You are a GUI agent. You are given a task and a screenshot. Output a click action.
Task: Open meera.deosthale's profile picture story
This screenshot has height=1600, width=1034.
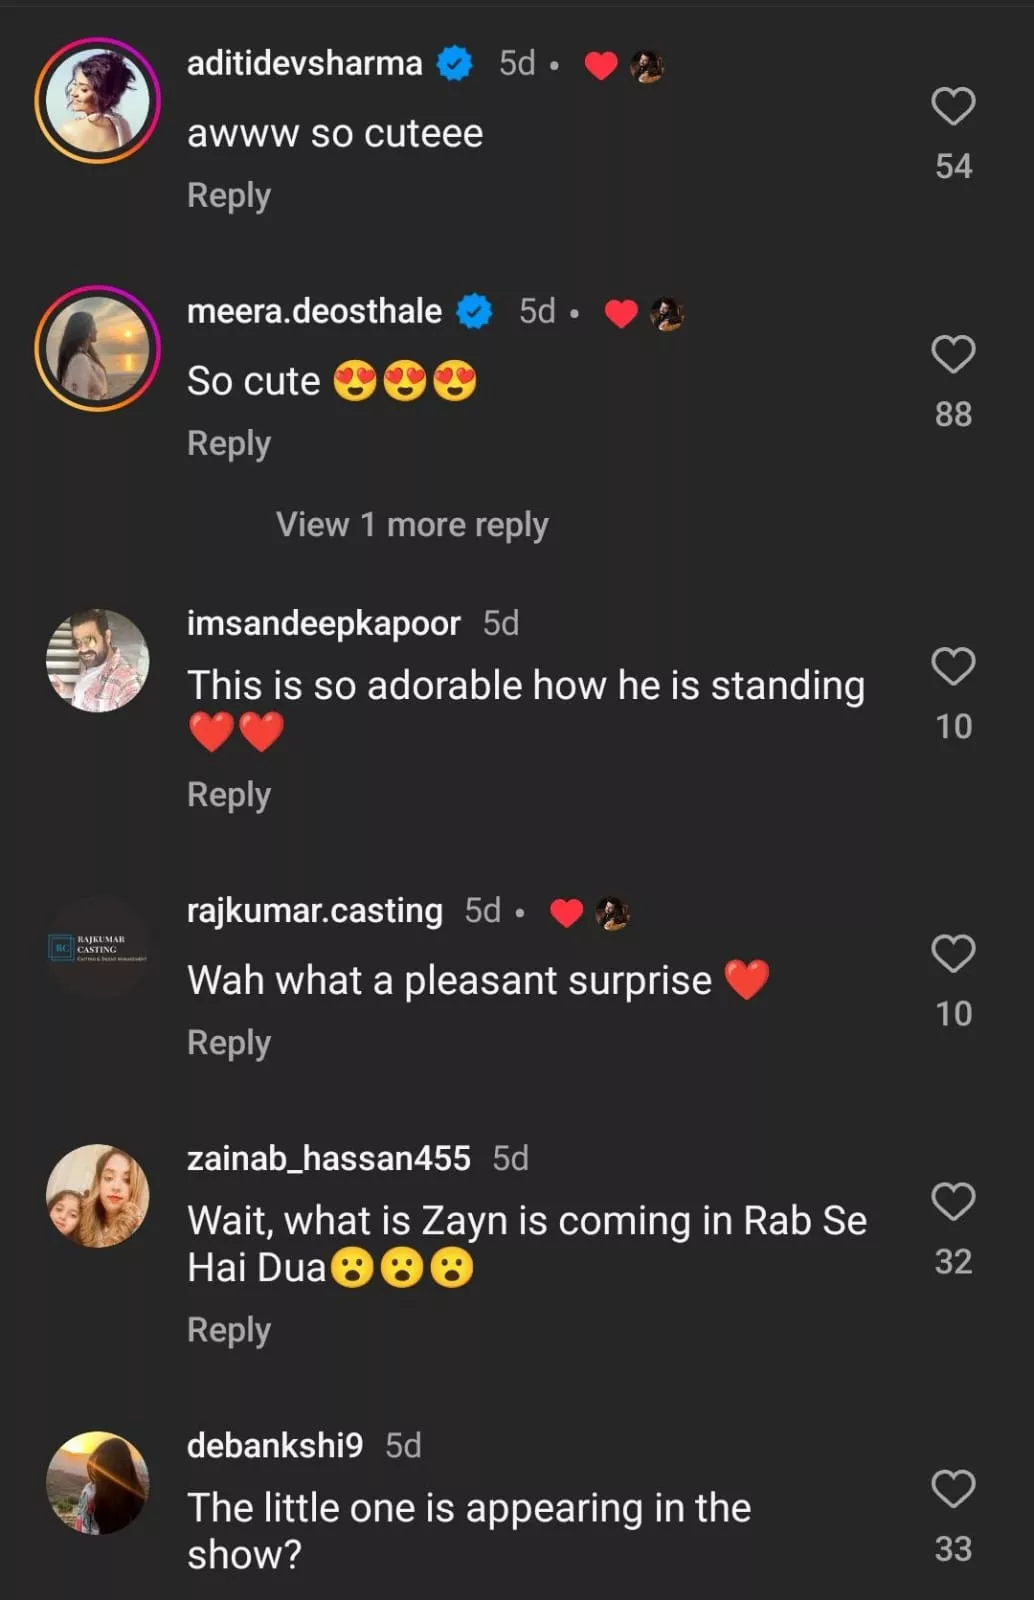coord(98,348)
